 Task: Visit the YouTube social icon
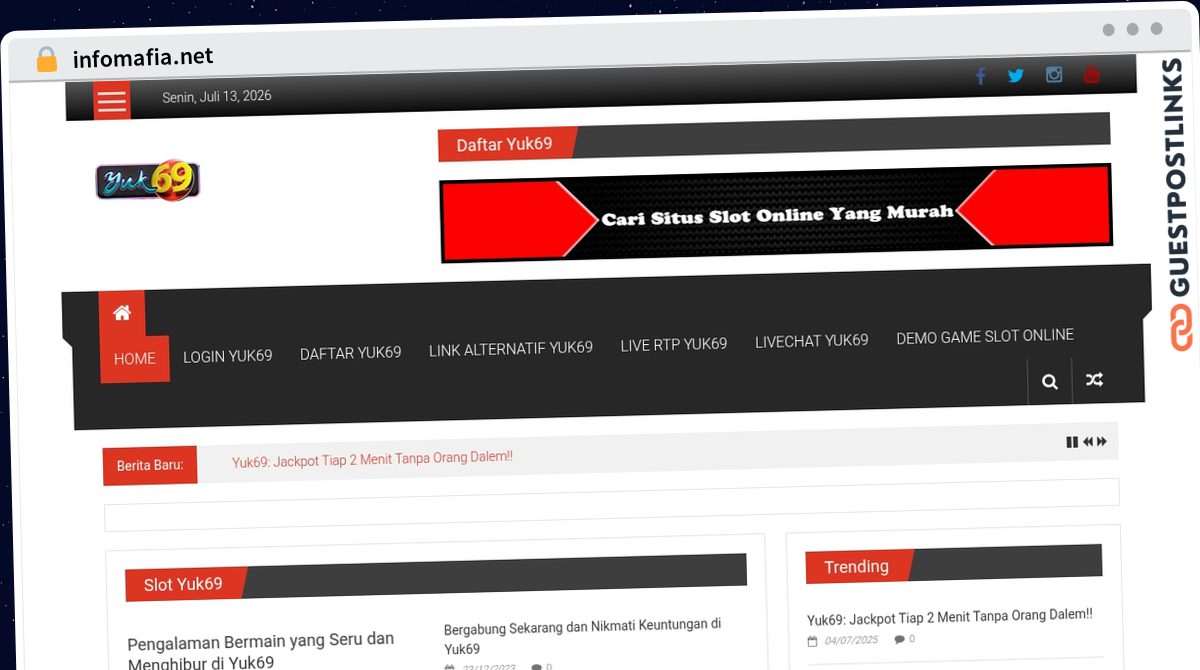click(x=1091, y=73)
